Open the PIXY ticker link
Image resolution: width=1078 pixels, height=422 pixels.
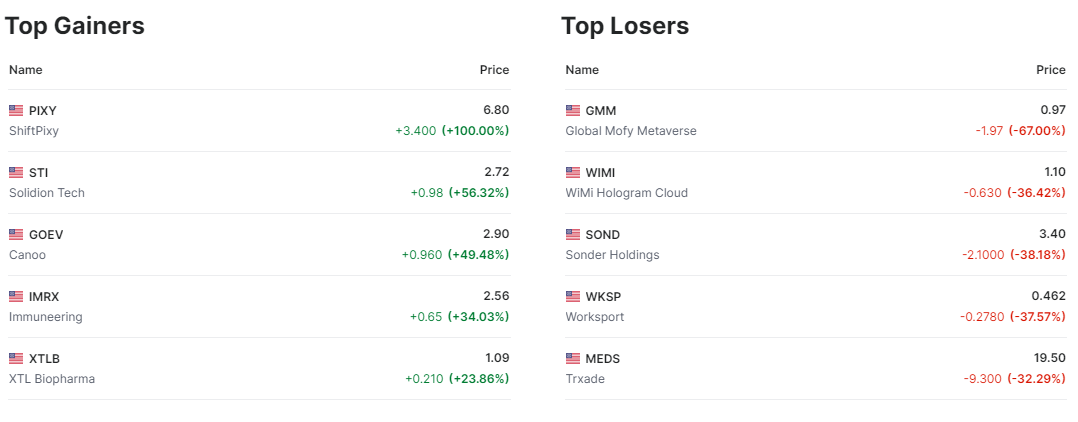pyautogui.click(x=43, y=111)
